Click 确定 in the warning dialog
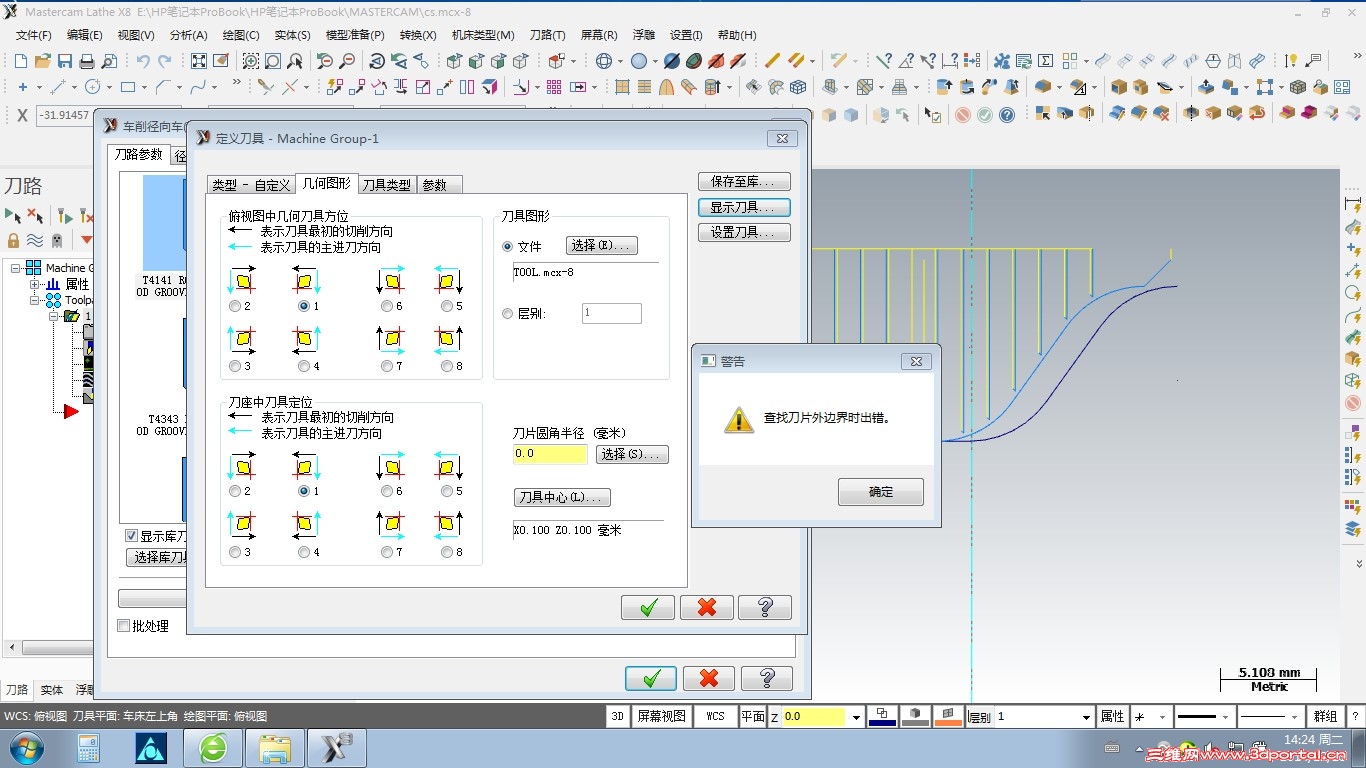 [x=880, y=492]
